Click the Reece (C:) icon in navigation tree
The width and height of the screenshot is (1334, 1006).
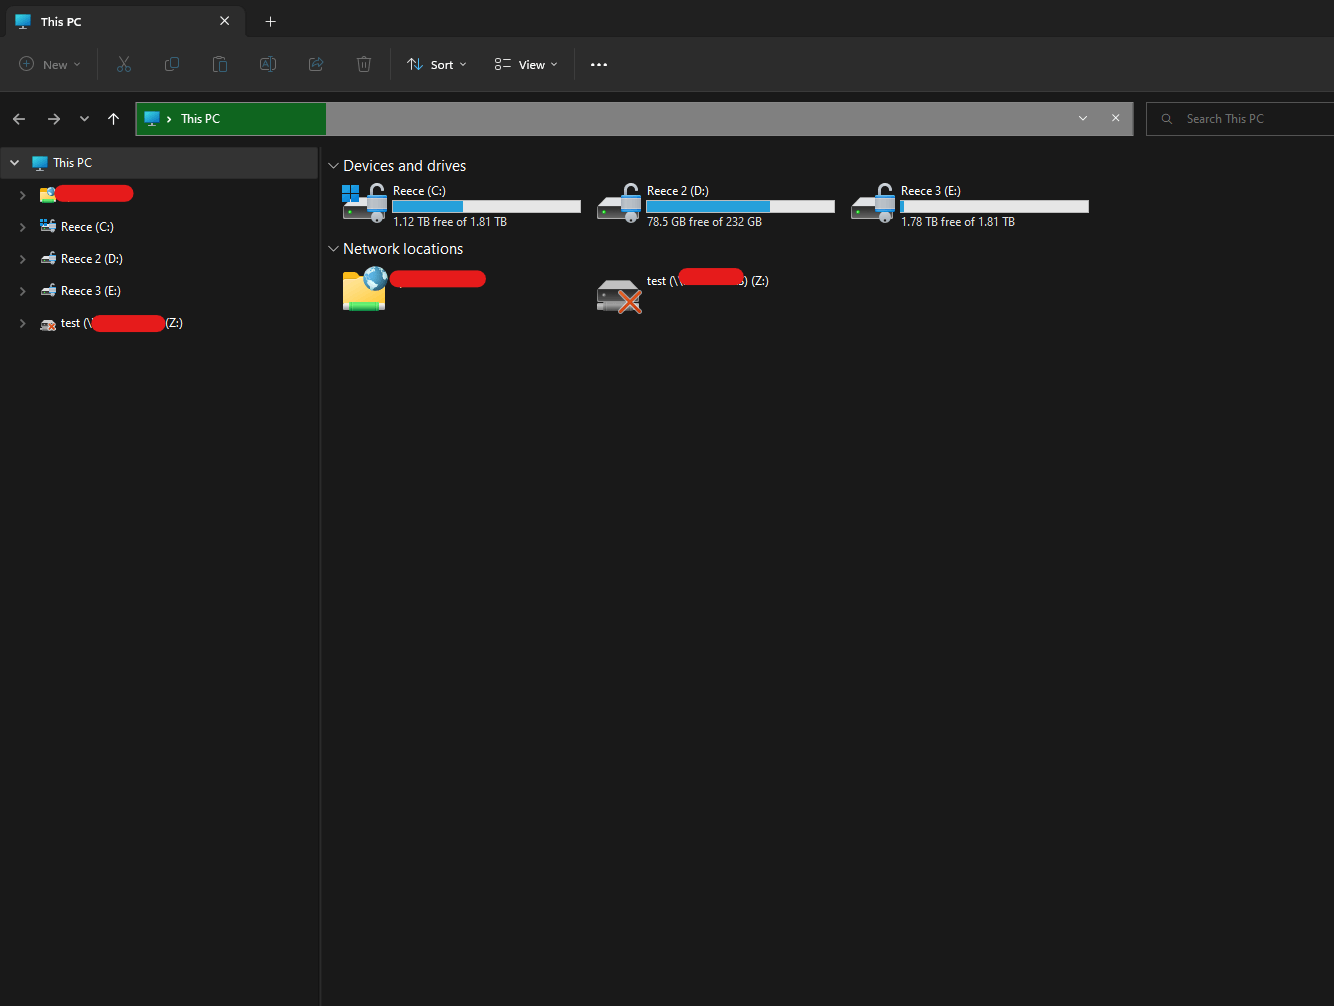pyautogui.click(x=48, y=227)
